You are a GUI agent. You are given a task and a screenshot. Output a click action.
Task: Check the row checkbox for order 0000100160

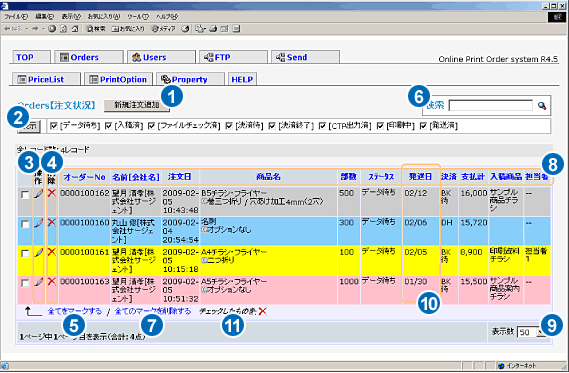(25, 225)
